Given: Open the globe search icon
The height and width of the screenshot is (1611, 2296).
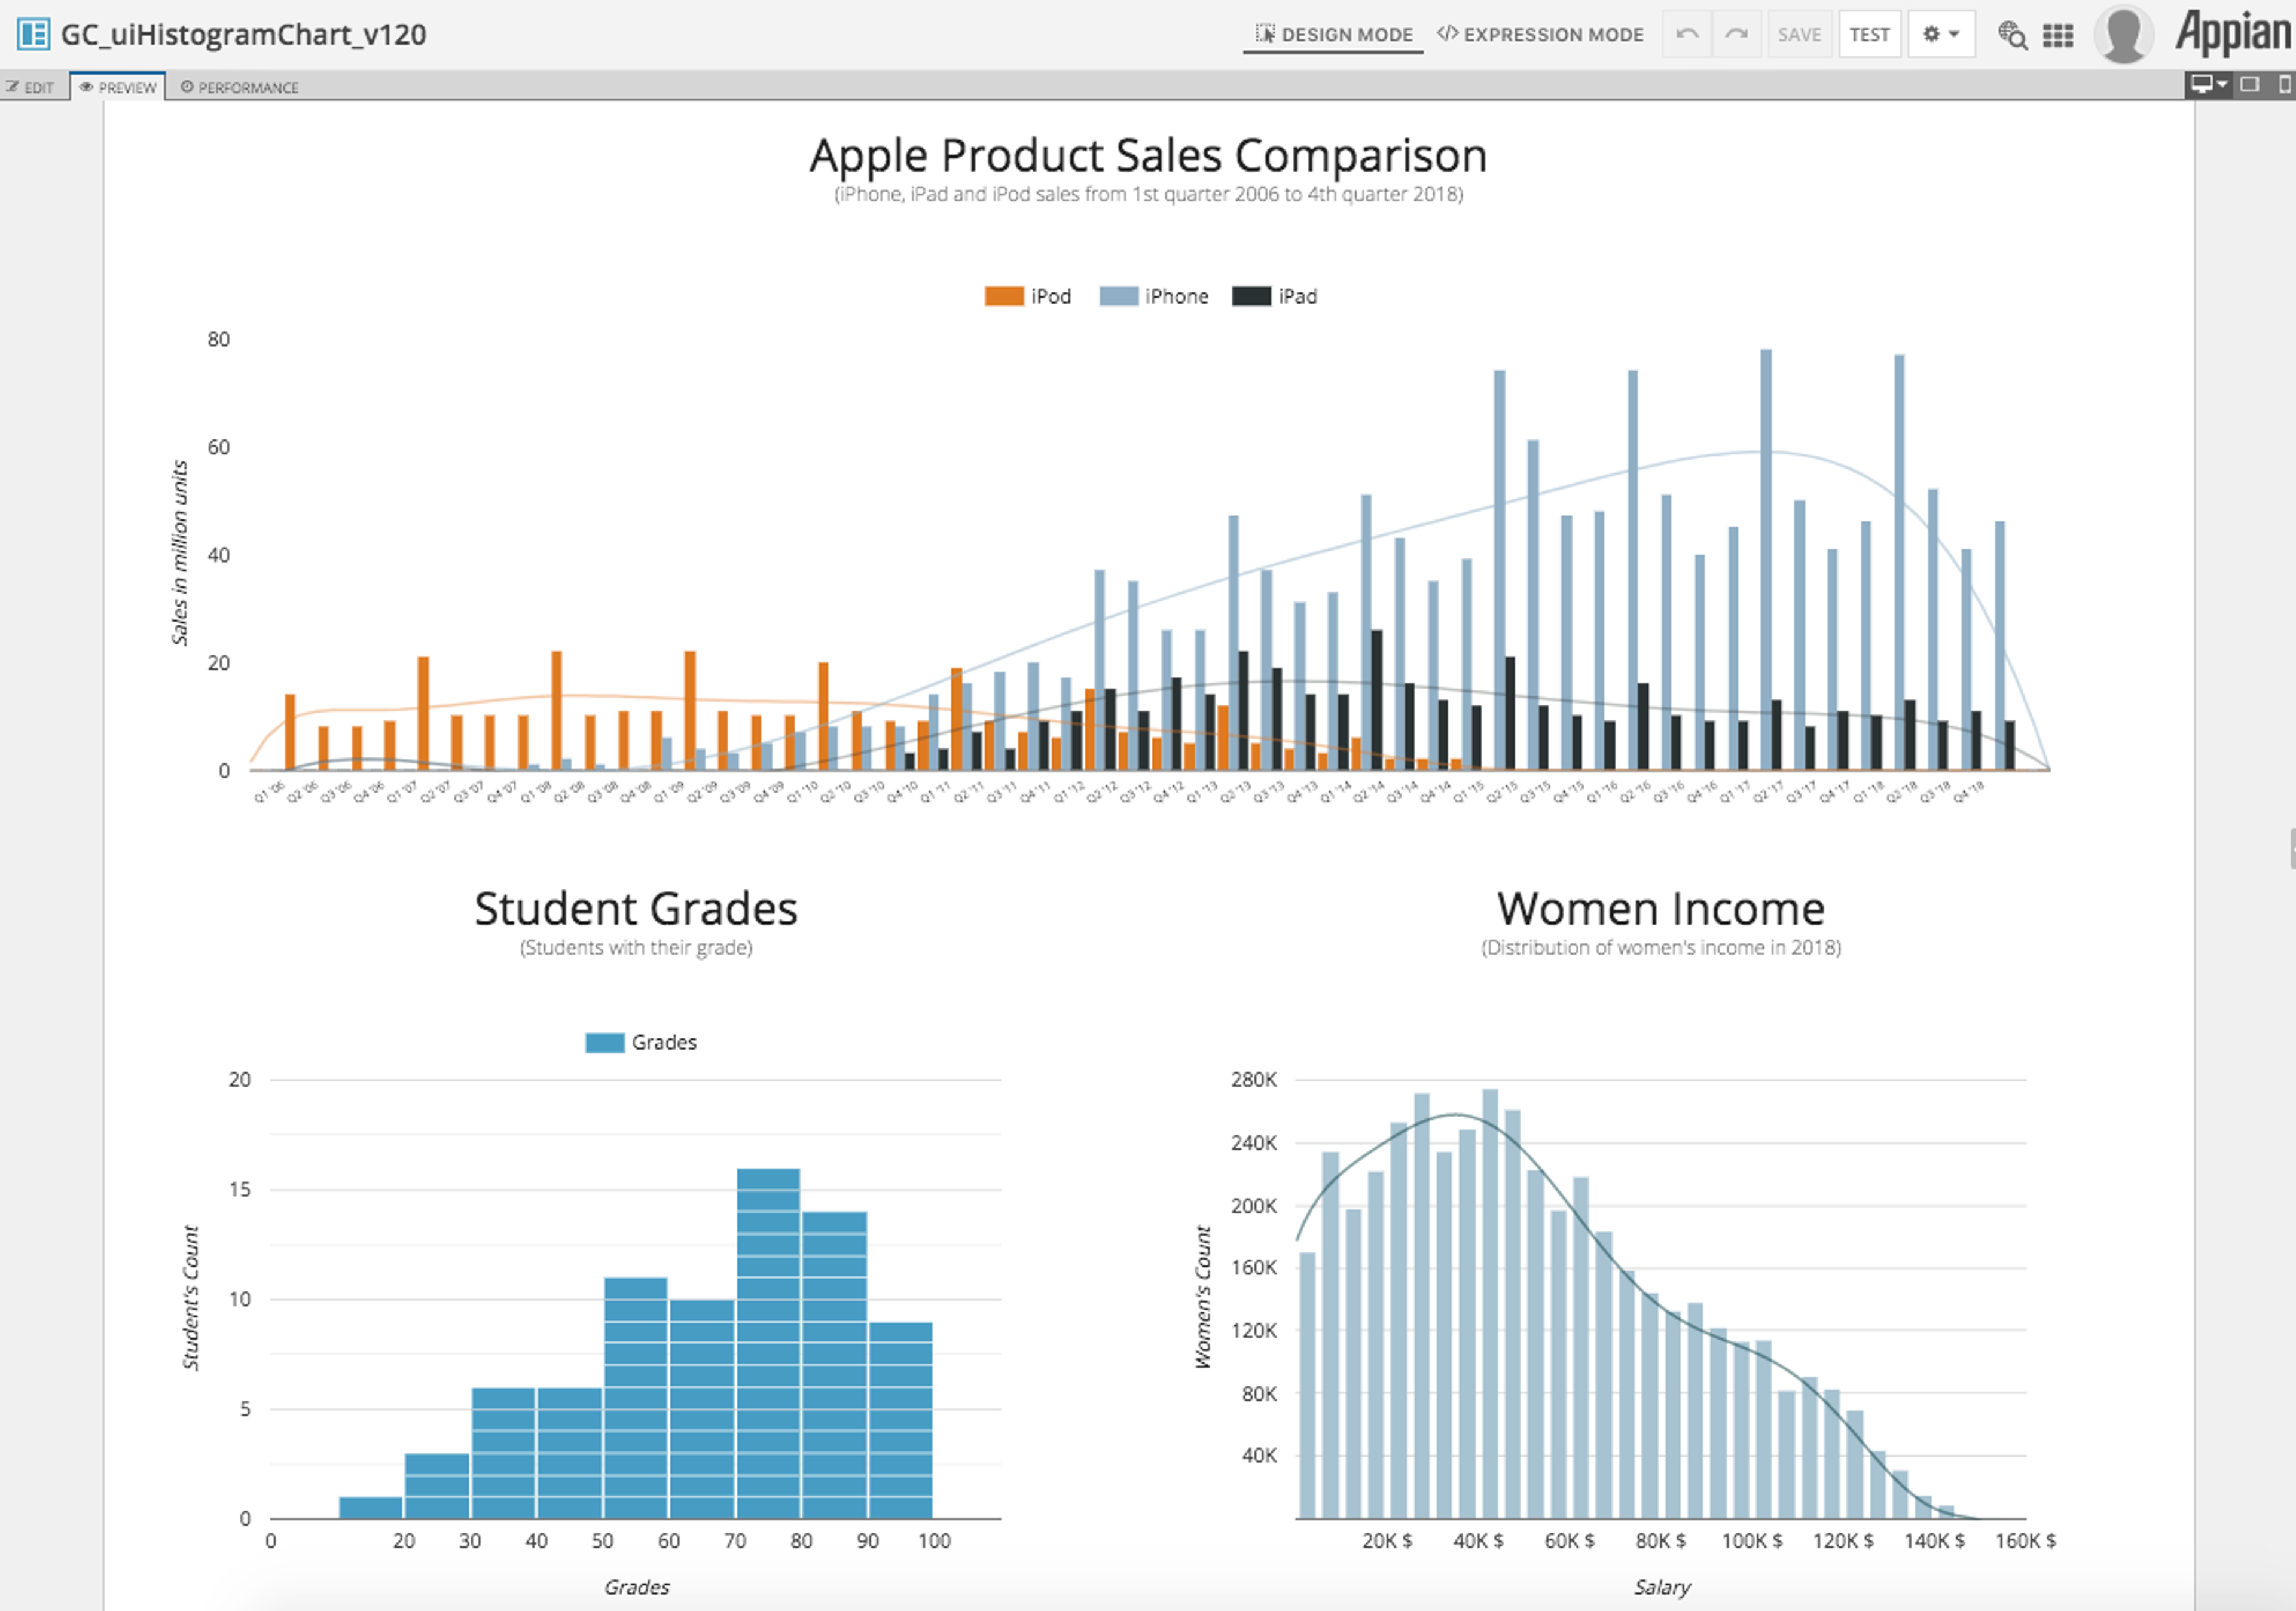Looking at the screenshot, I should click(2012, 35).
